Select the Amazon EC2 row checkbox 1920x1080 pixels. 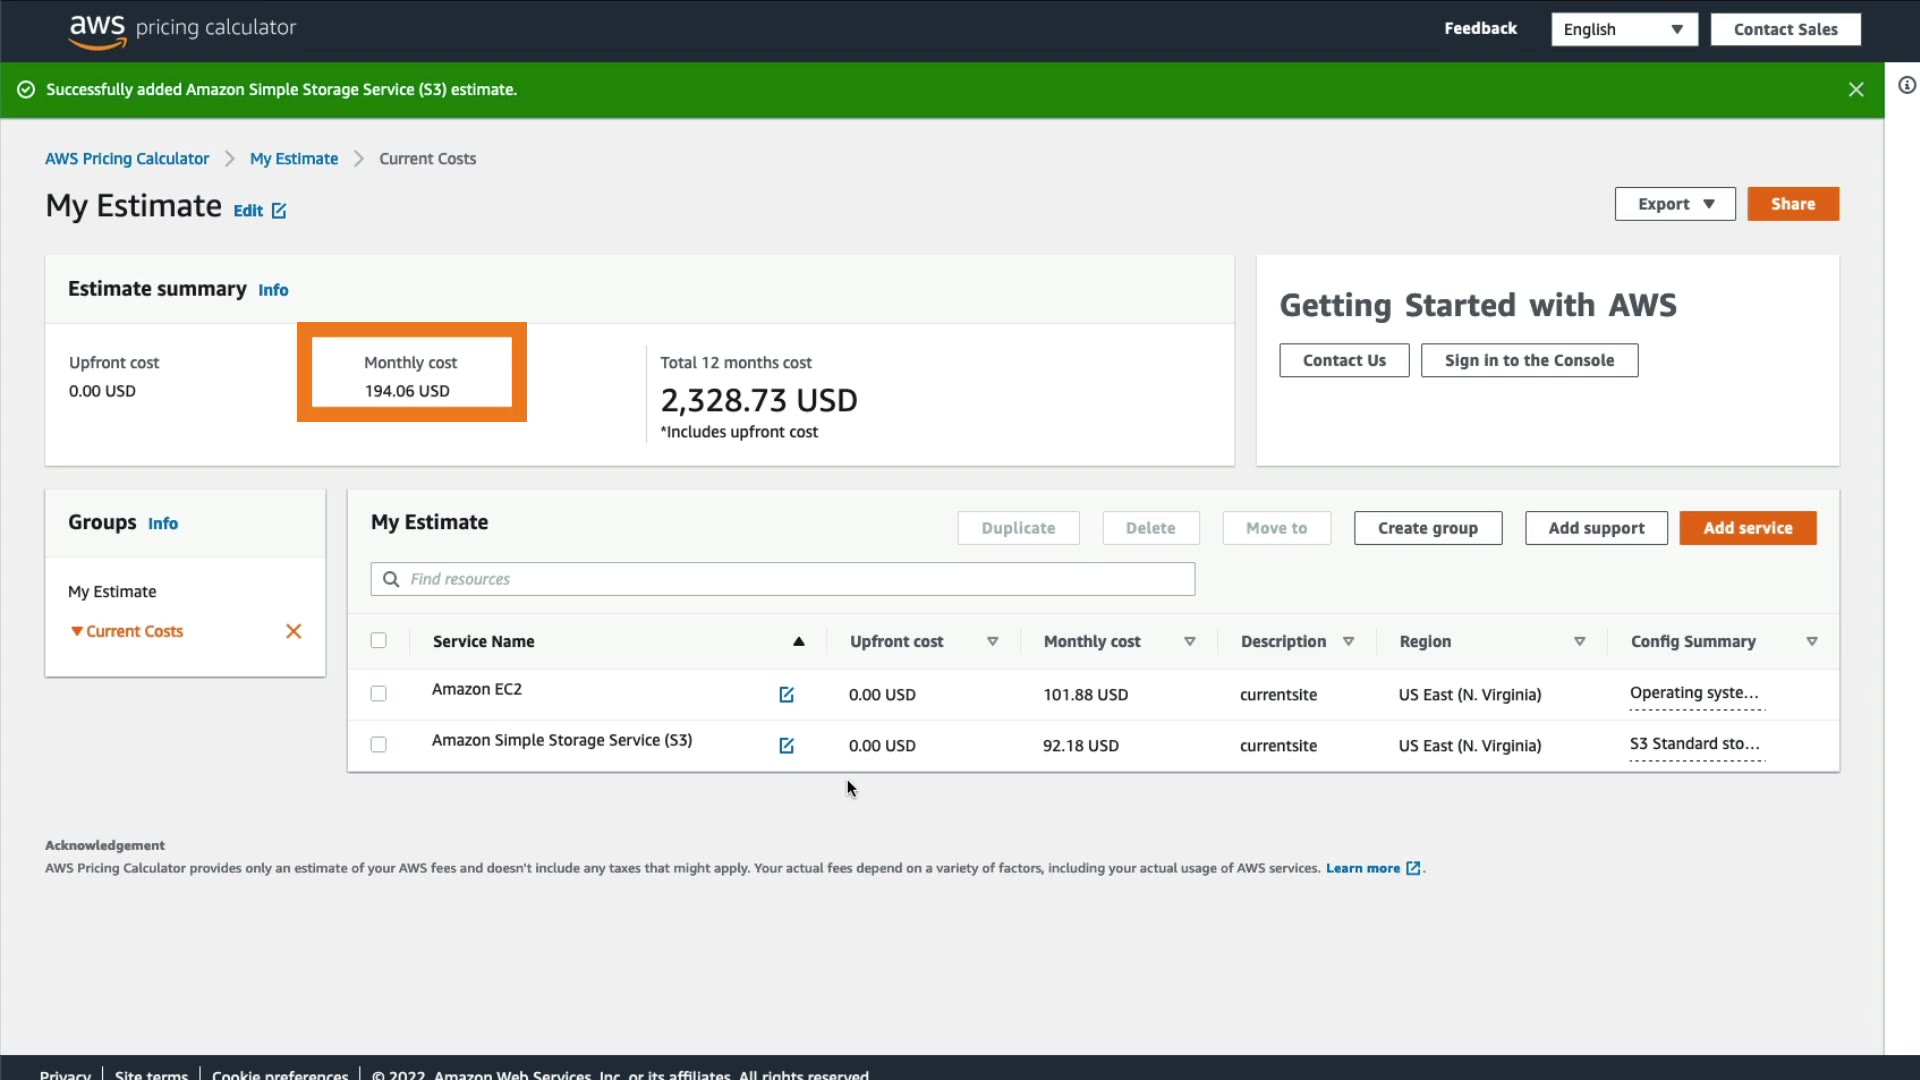378,693
